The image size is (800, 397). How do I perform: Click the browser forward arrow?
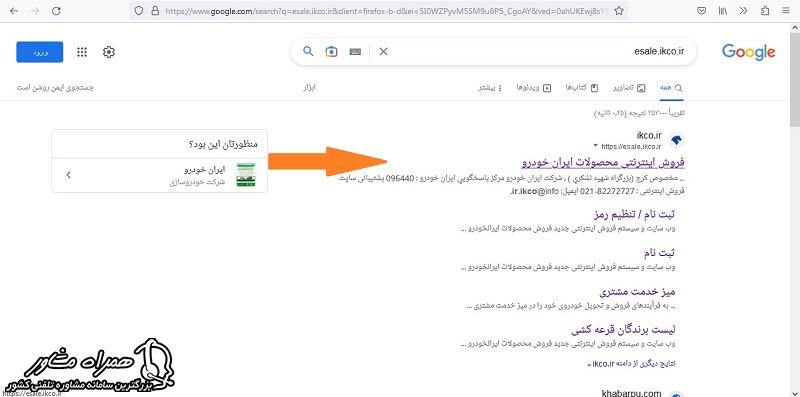pyautogui.click(x=35, y=11)
